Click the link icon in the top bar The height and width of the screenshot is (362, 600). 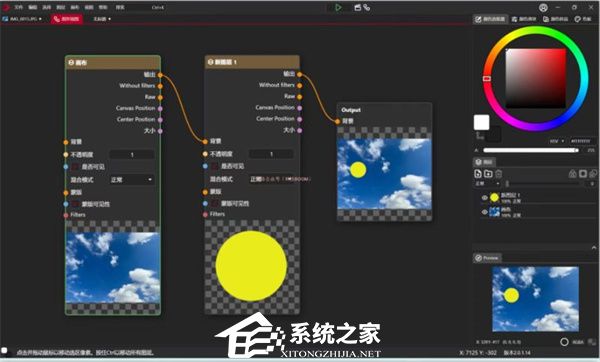(367, 7)
